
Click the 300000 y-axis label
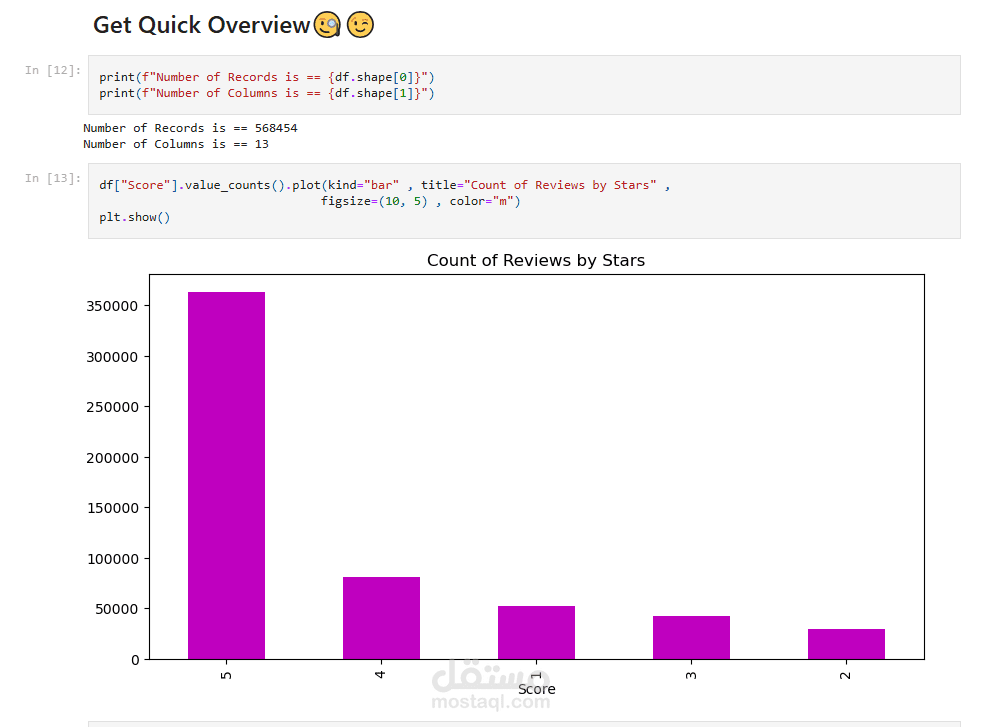tap(112, 357)
